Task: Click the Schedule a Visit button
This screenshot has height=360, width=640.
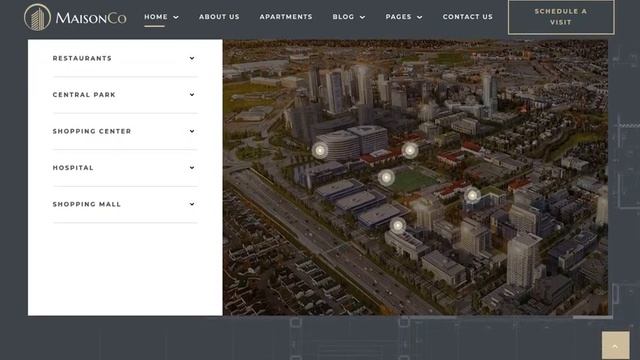Action: pos(561,17)
